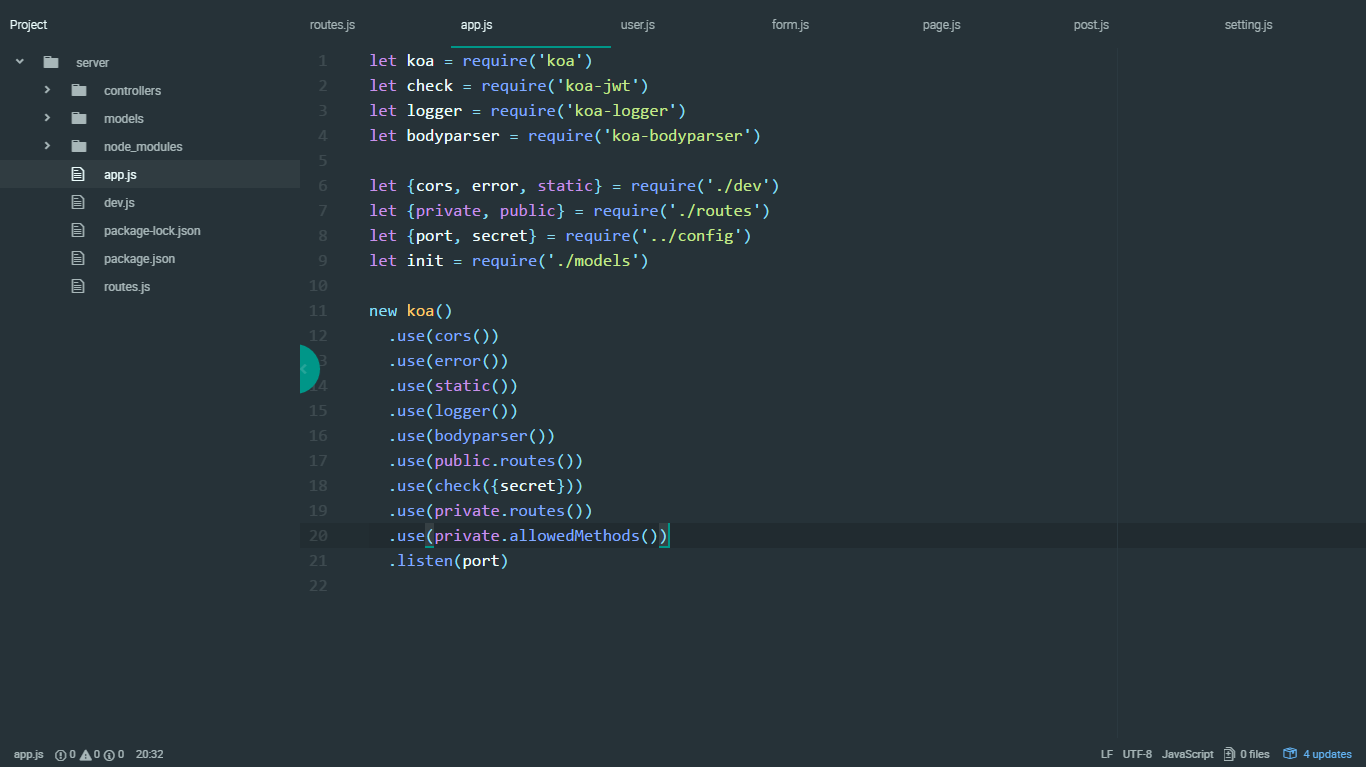Viewport: 1366px width, 767px height.
Task: Click the server folder icon
Action: (x=51, y=62)
